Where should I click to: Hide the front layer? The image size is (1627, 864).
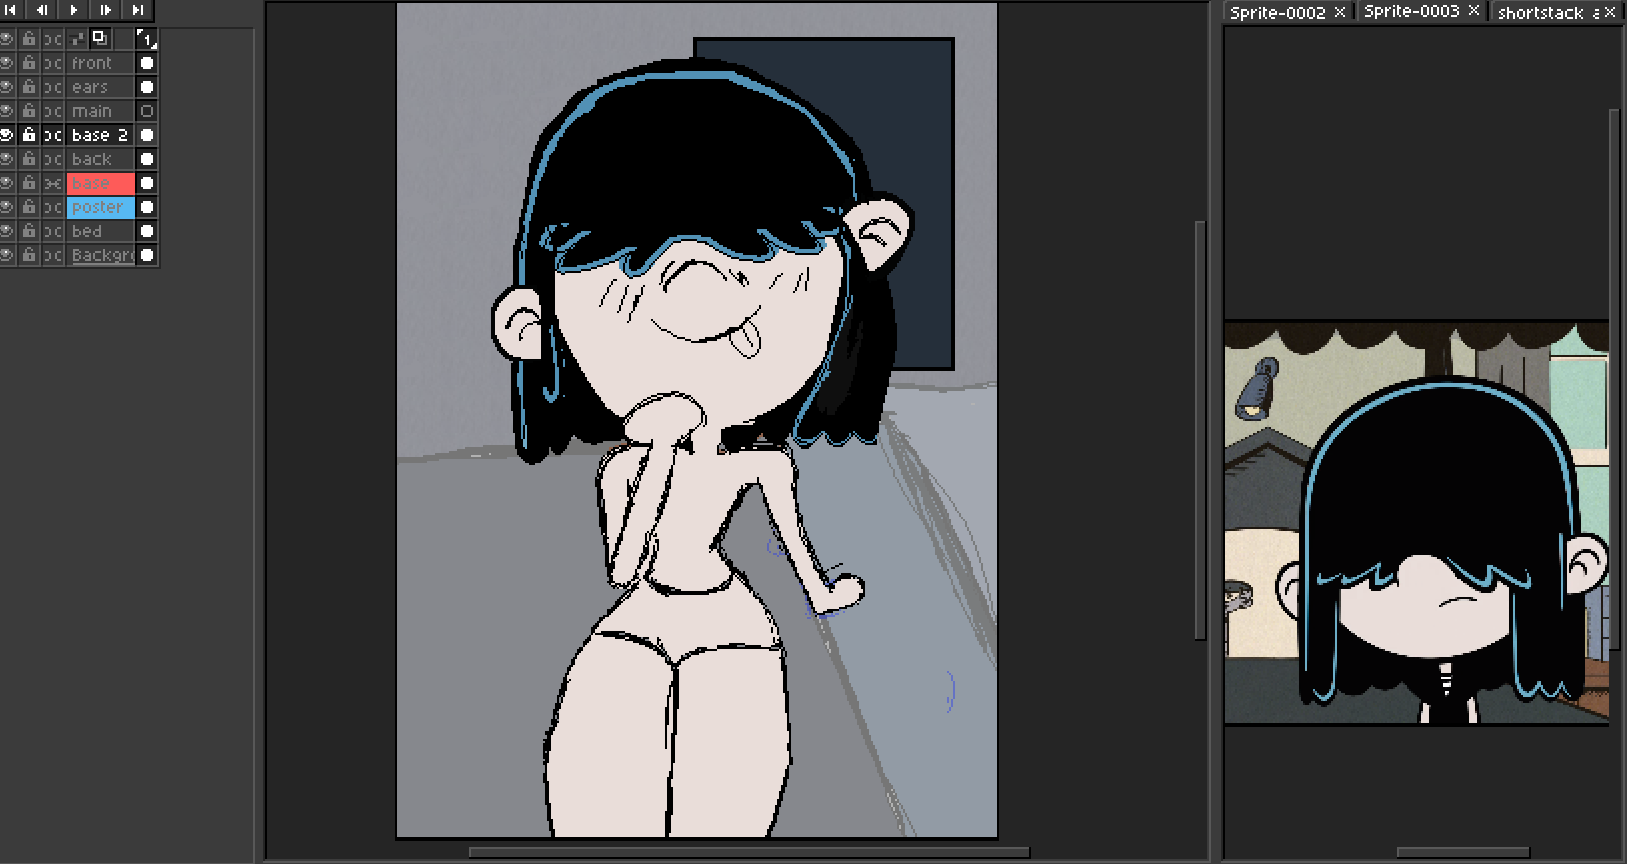7,63
